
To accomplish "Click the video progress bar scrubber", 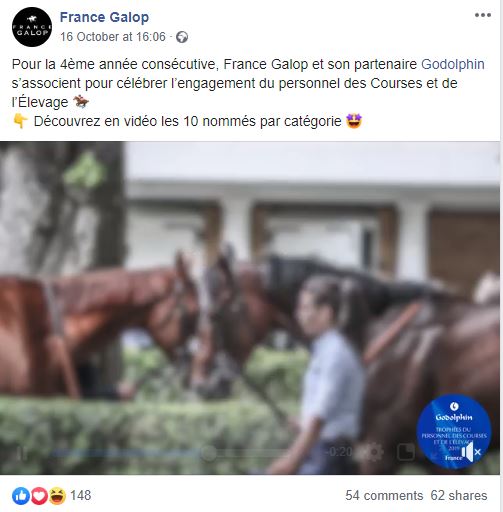I will click(x=208, y=453).
